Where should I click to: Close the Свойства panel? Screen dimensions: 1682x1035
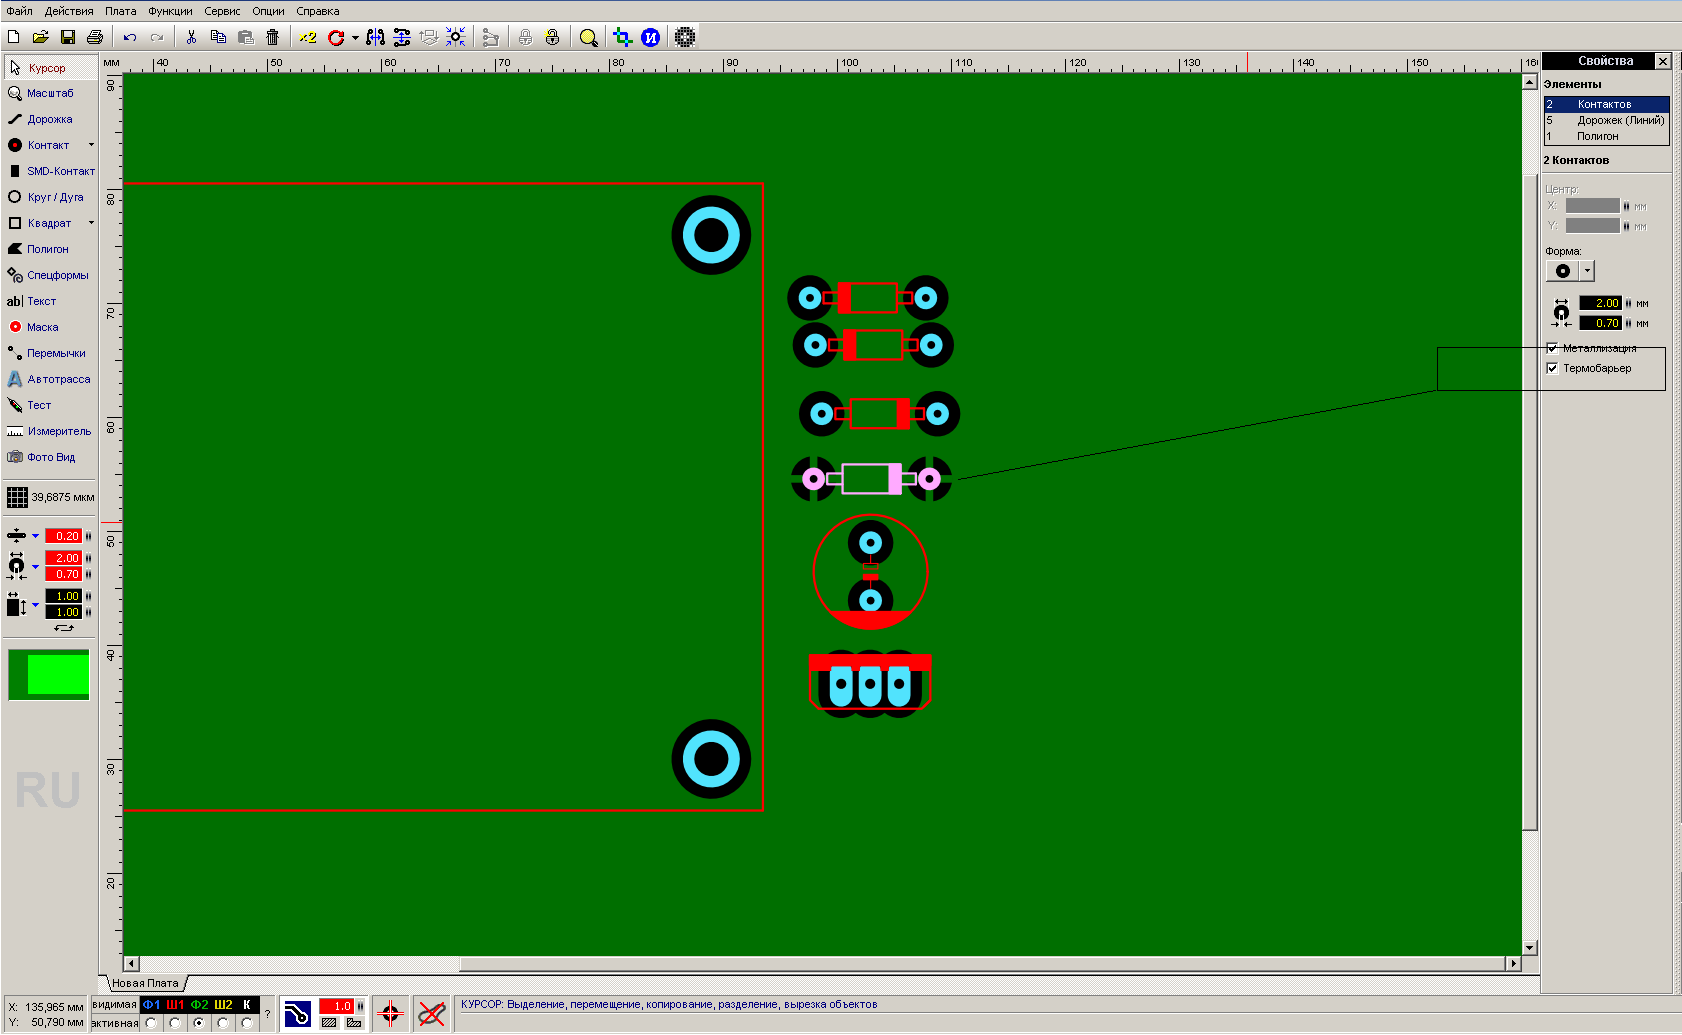coord(1663,61)
